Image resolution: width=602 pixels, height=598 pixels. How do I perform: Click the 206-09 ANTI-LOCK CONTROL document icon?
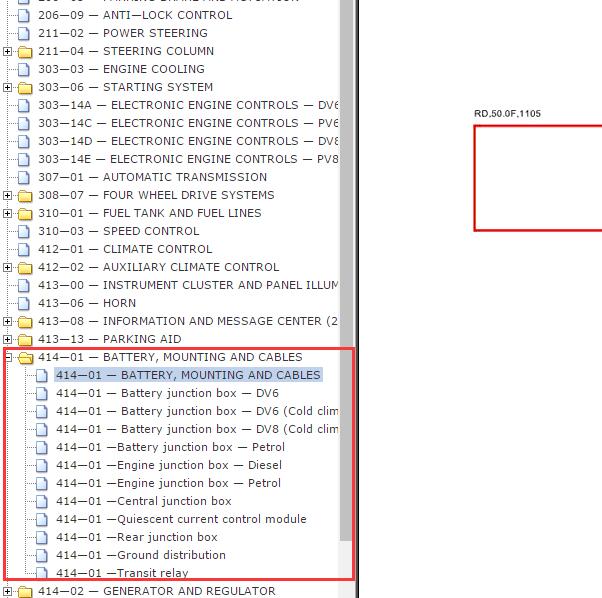pyautogui.click(x=24, y=15)
